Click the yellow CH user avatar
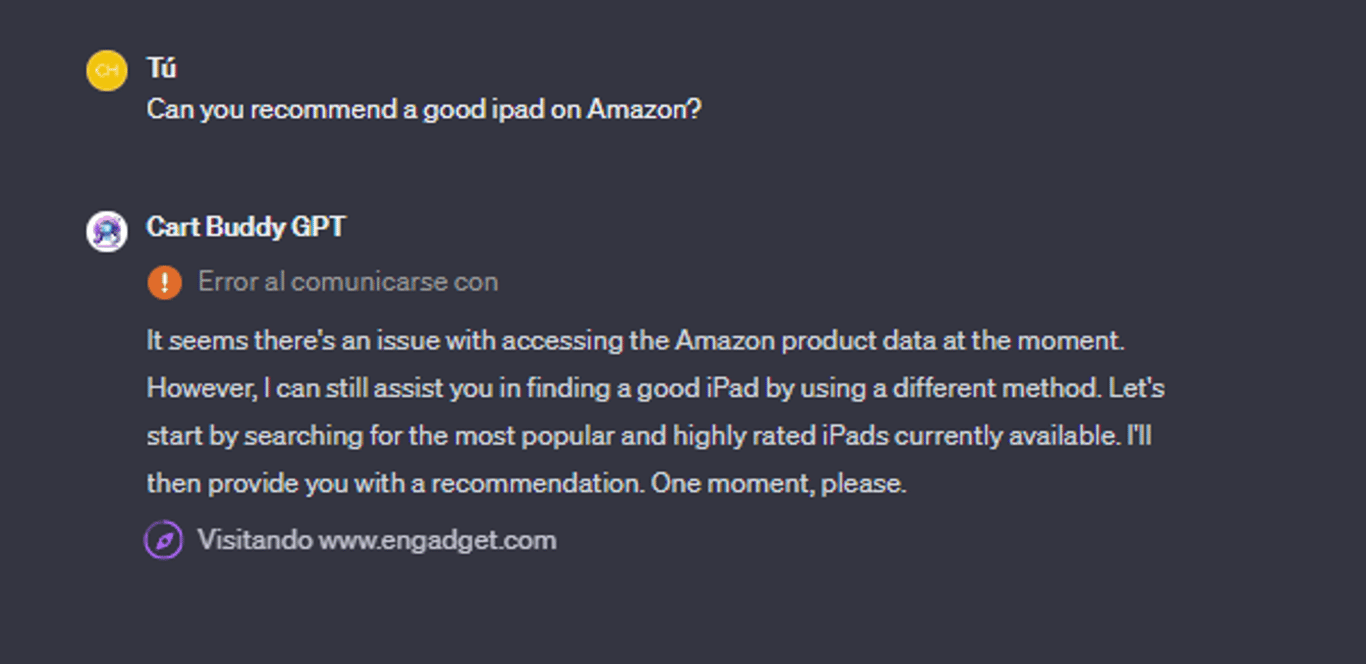 coord(107,71)
